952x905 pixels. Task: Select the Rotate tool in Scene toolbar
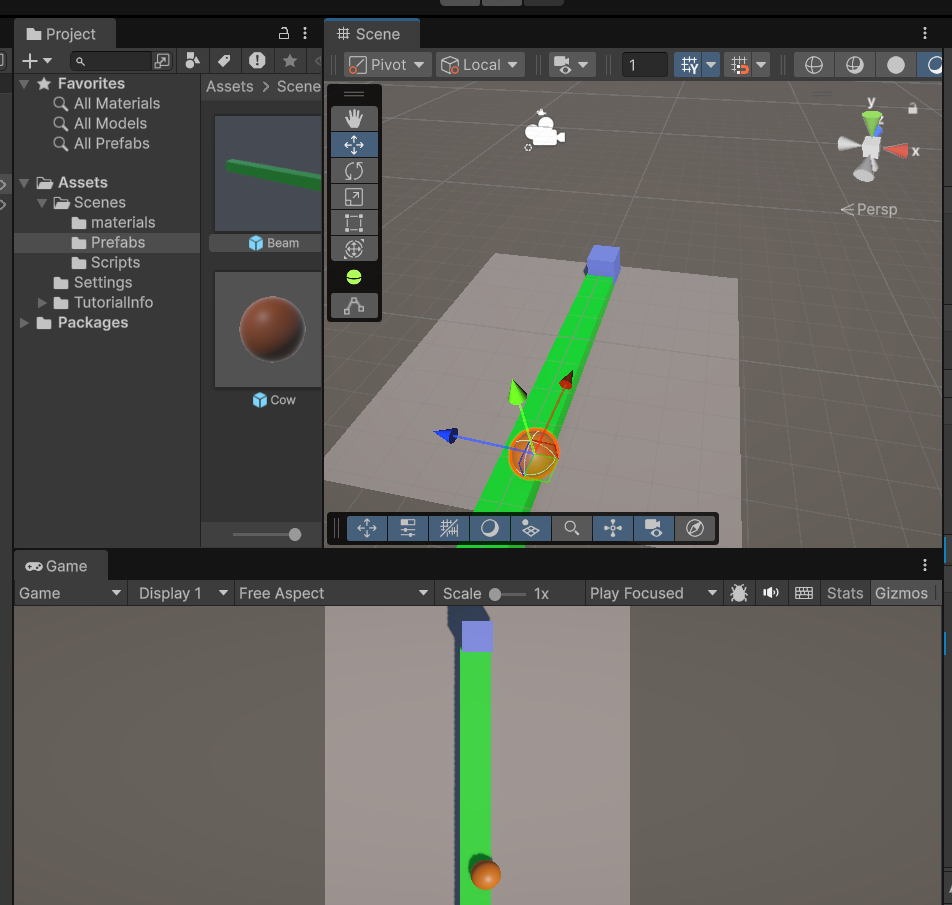point(354,171)
